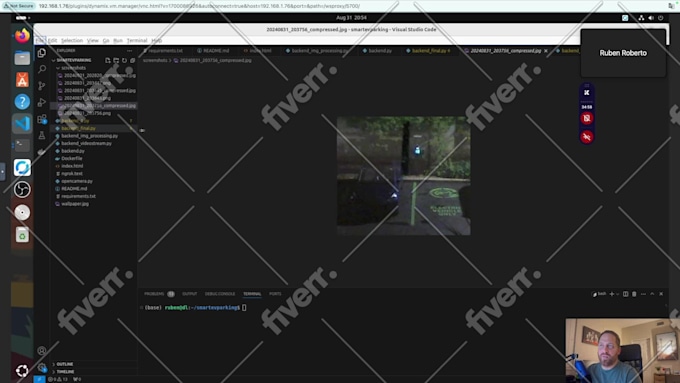Click the New File icon in Explorer
Screen dimensions: 680x383
coord(108,60)
